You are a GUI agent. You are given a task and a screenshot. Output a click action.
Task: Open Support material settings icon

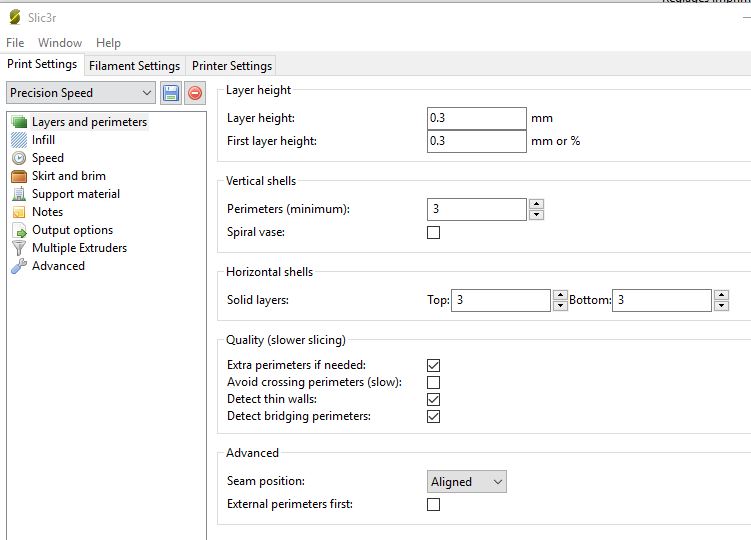18,194
